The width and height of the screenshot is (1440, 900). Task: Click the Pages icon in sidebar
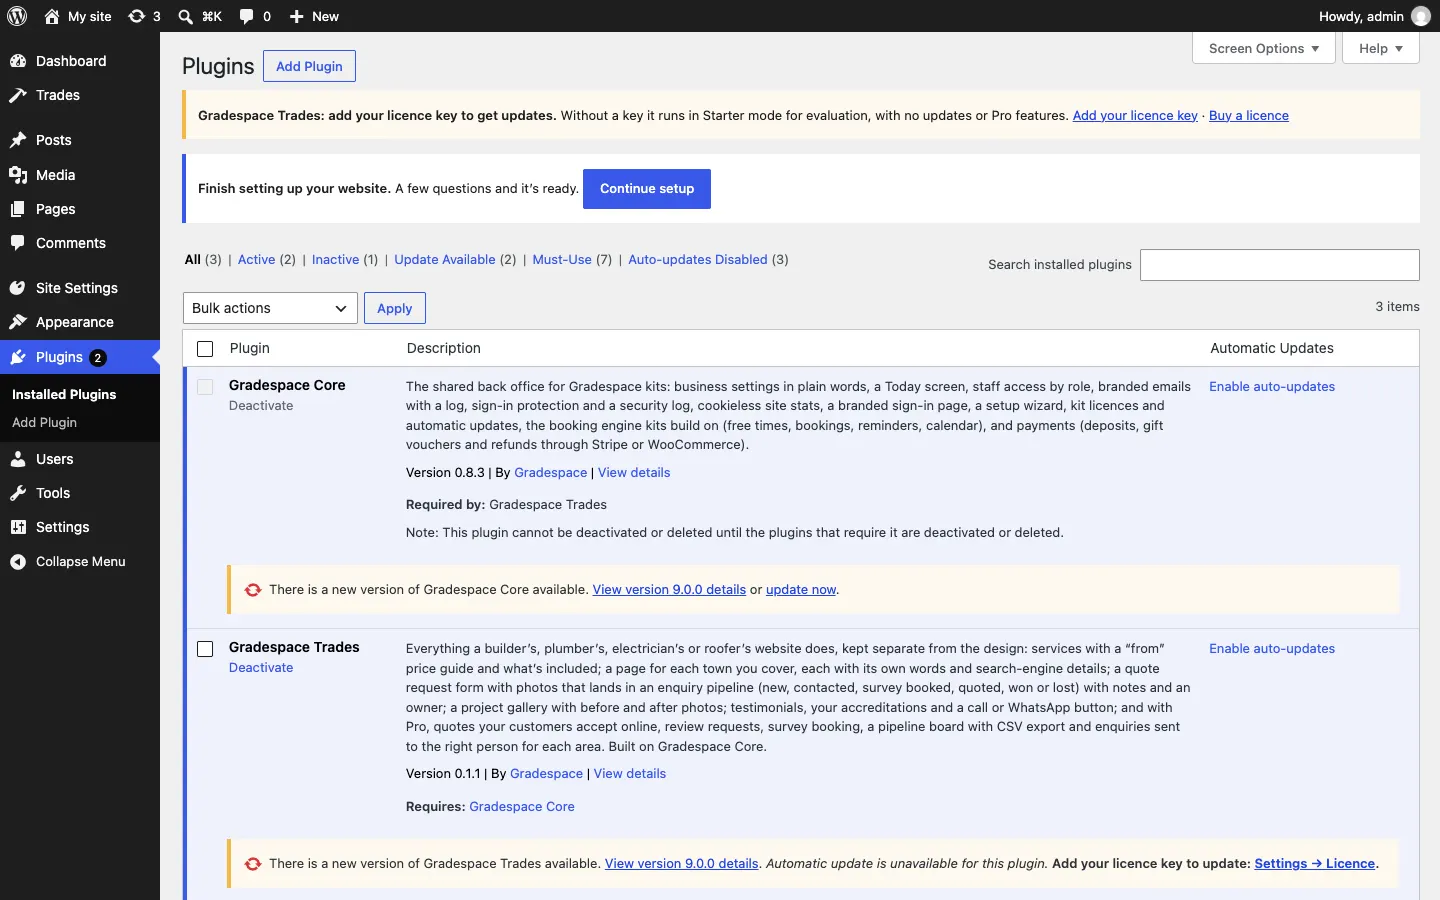18,209
